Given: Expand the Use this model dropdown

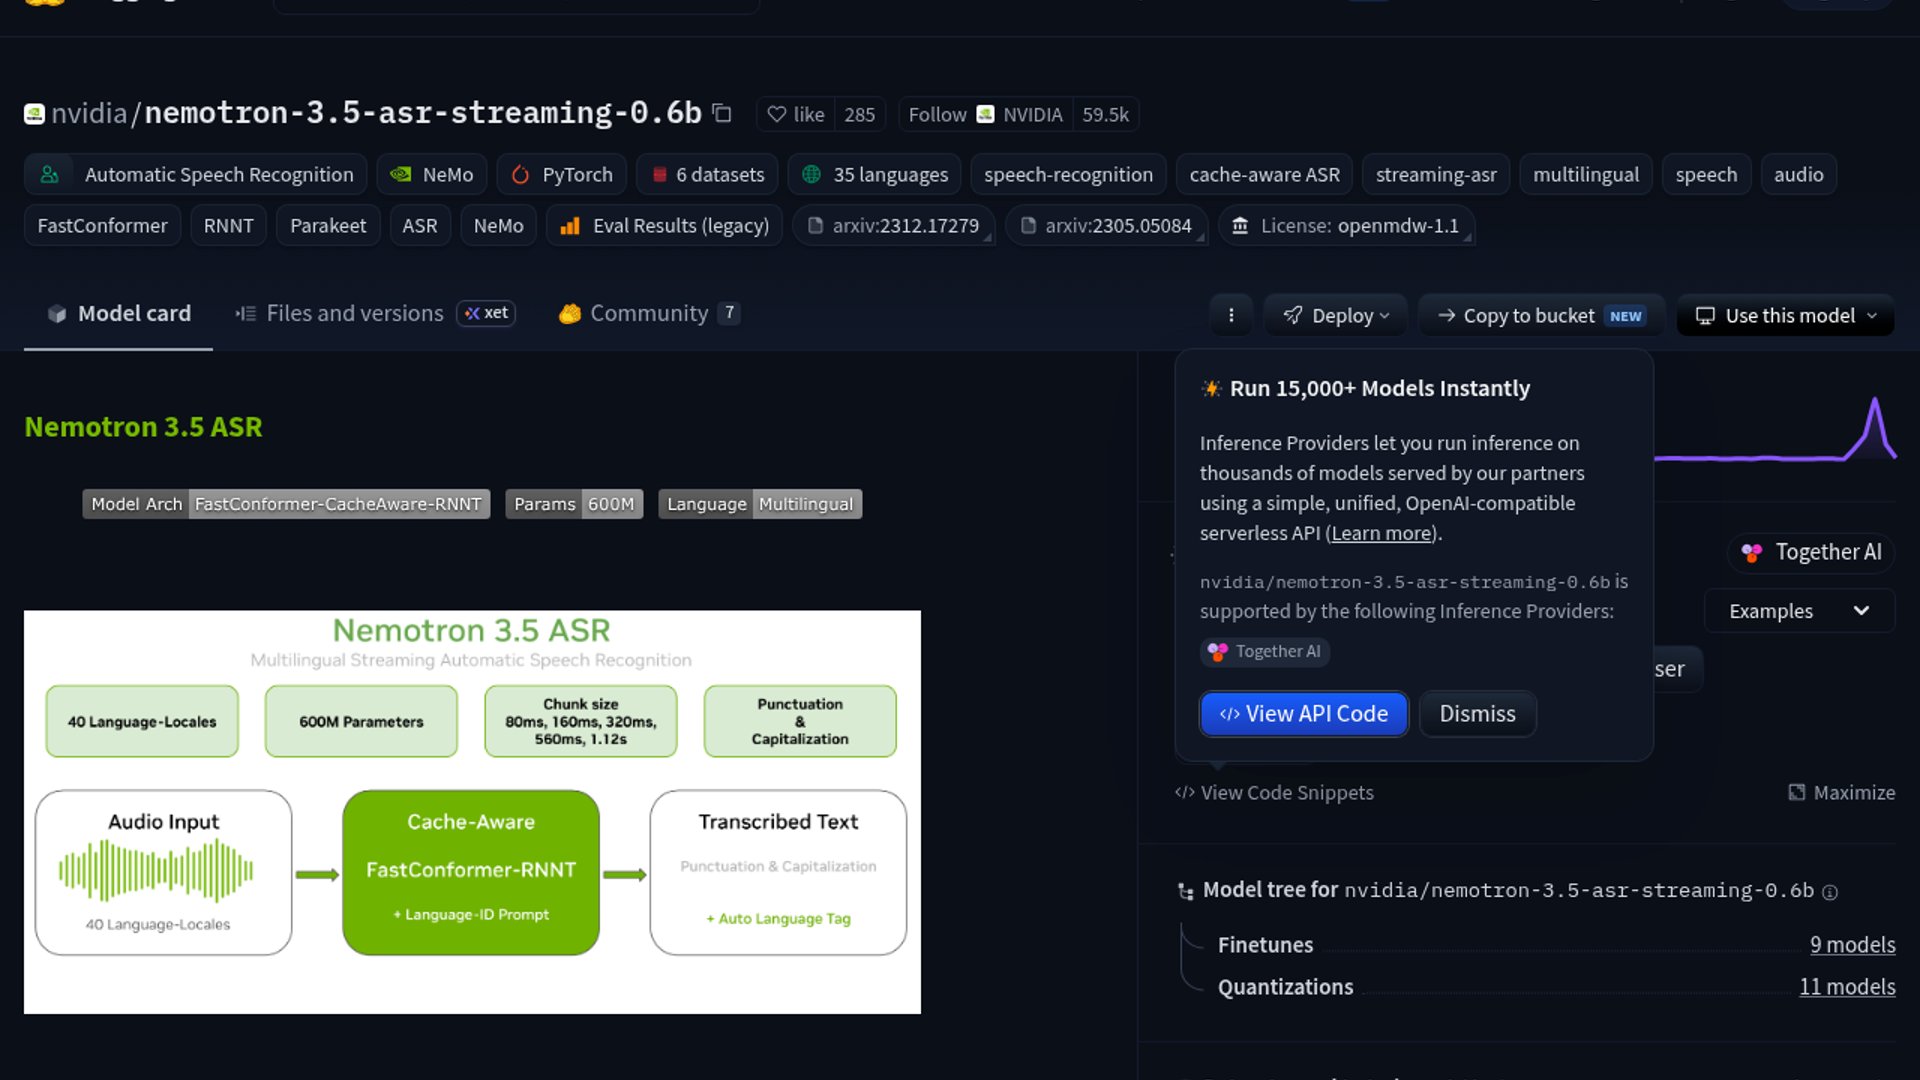Looking at the screenshot, I should (1785, 315).
